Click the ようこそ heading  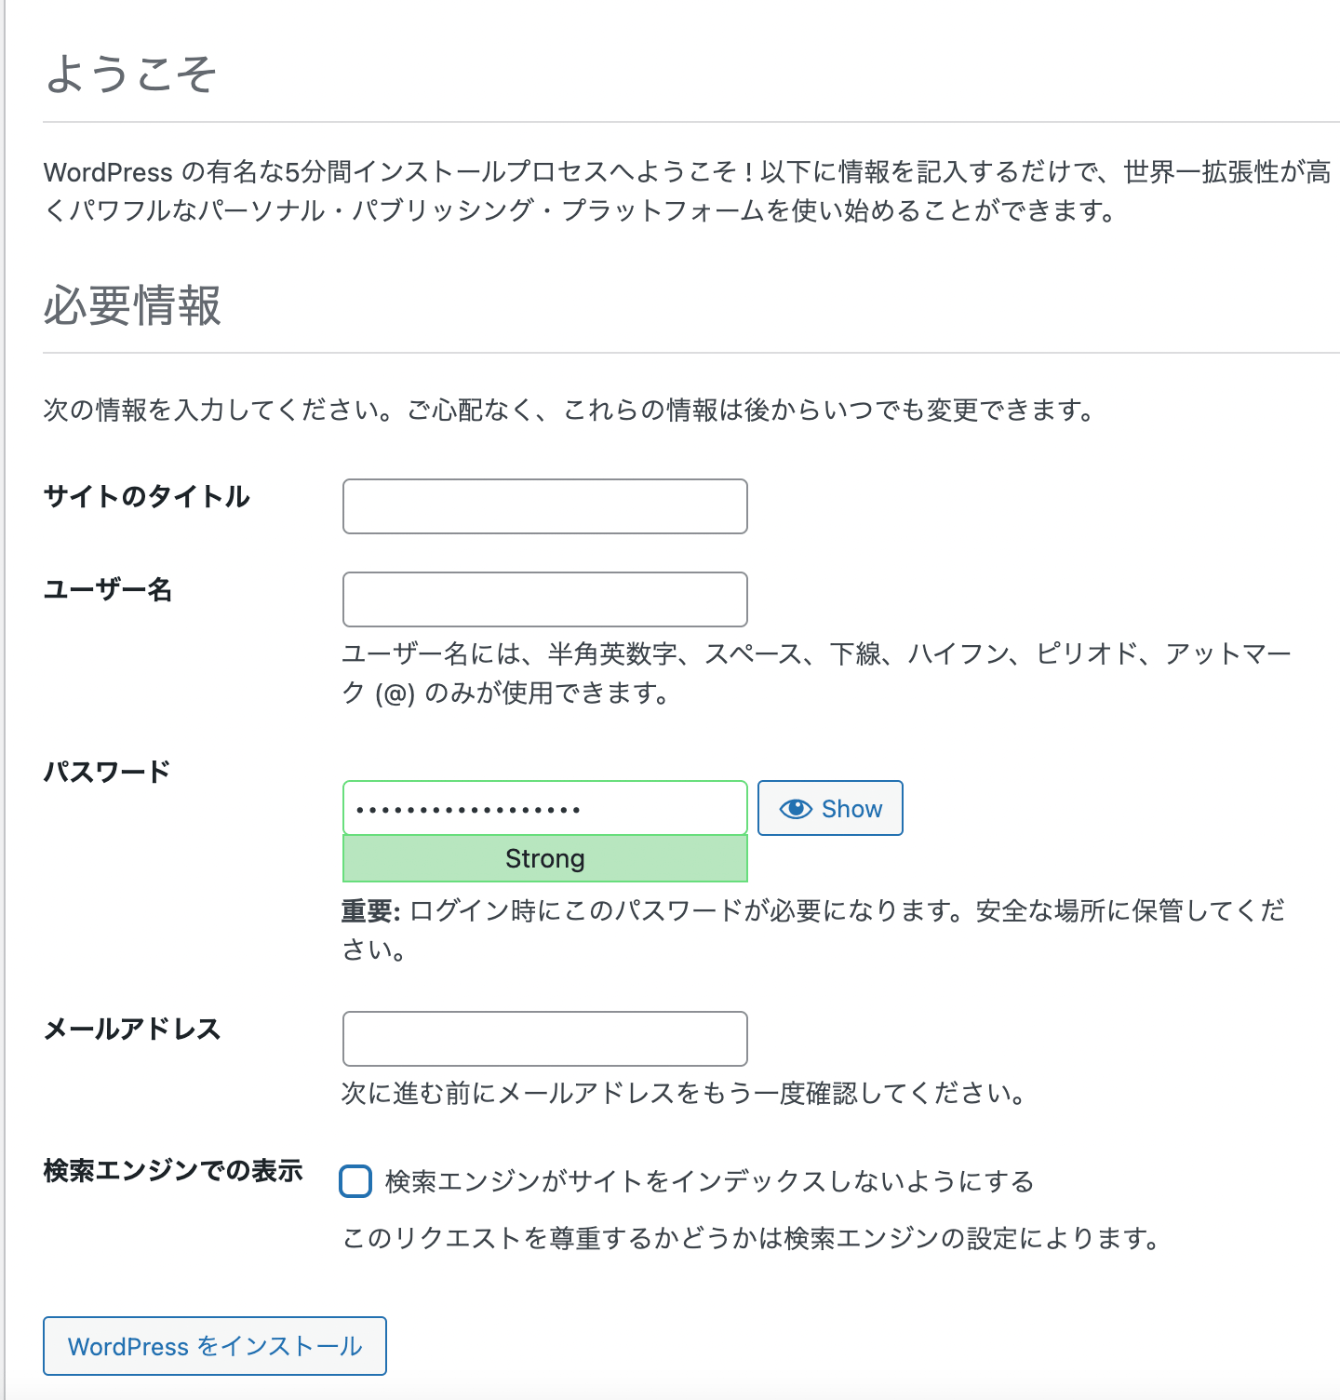(130, 70)
